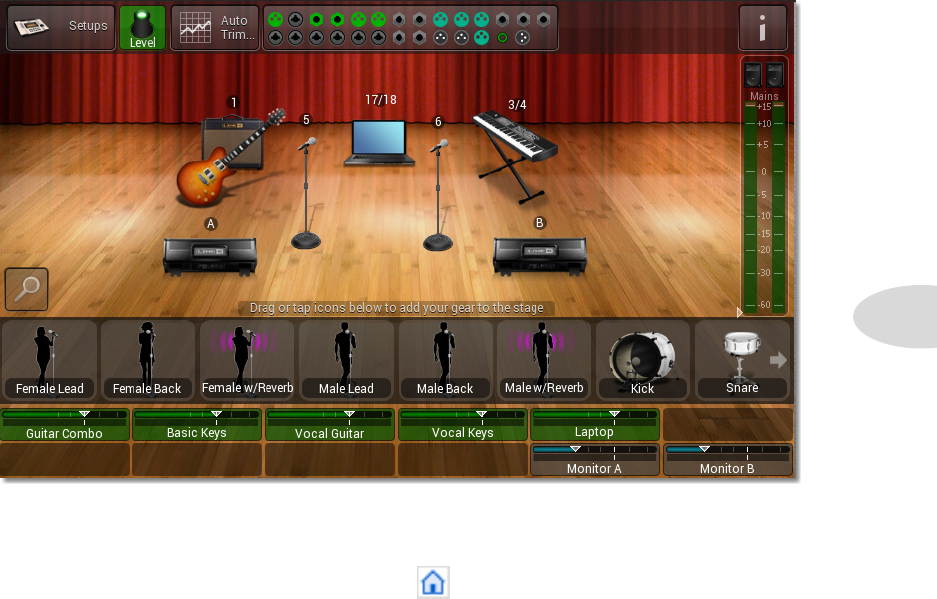937x599 pixels.
Task: Select the Guitar Combo channel strip
Action: click(65, 425)
